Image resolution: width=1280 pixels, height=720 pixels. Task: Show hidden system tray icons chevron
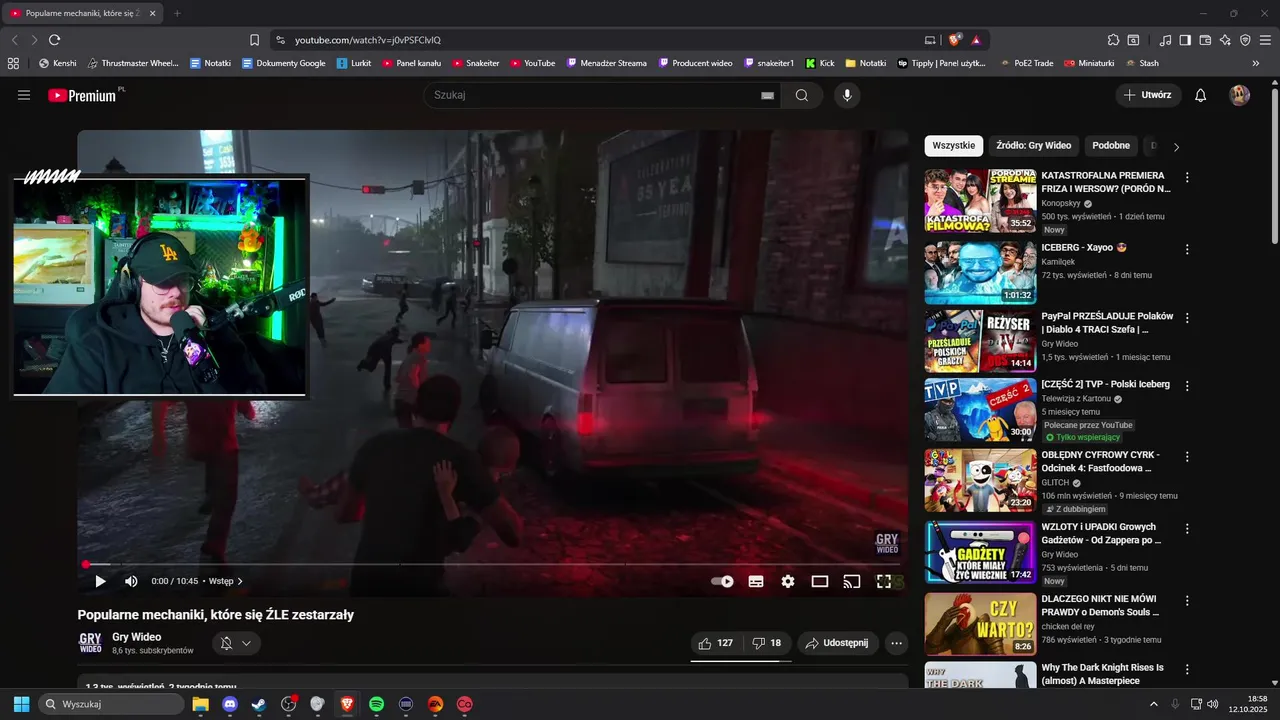1155,704
